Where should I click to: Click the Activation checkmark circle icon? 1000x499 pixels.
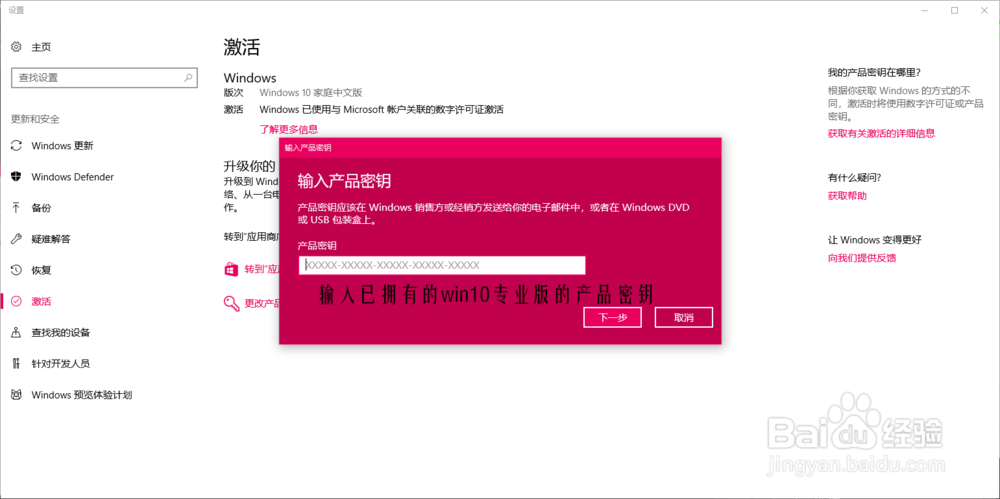17,301
